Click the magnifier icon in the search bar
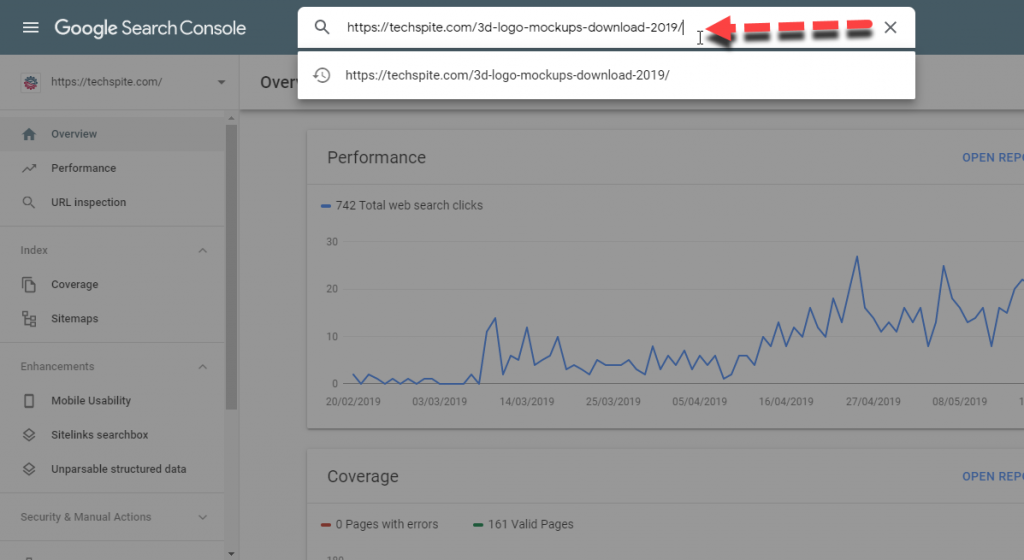This screenshot has height=560, width=1024. pyautogui.click(x=322, y=27)
